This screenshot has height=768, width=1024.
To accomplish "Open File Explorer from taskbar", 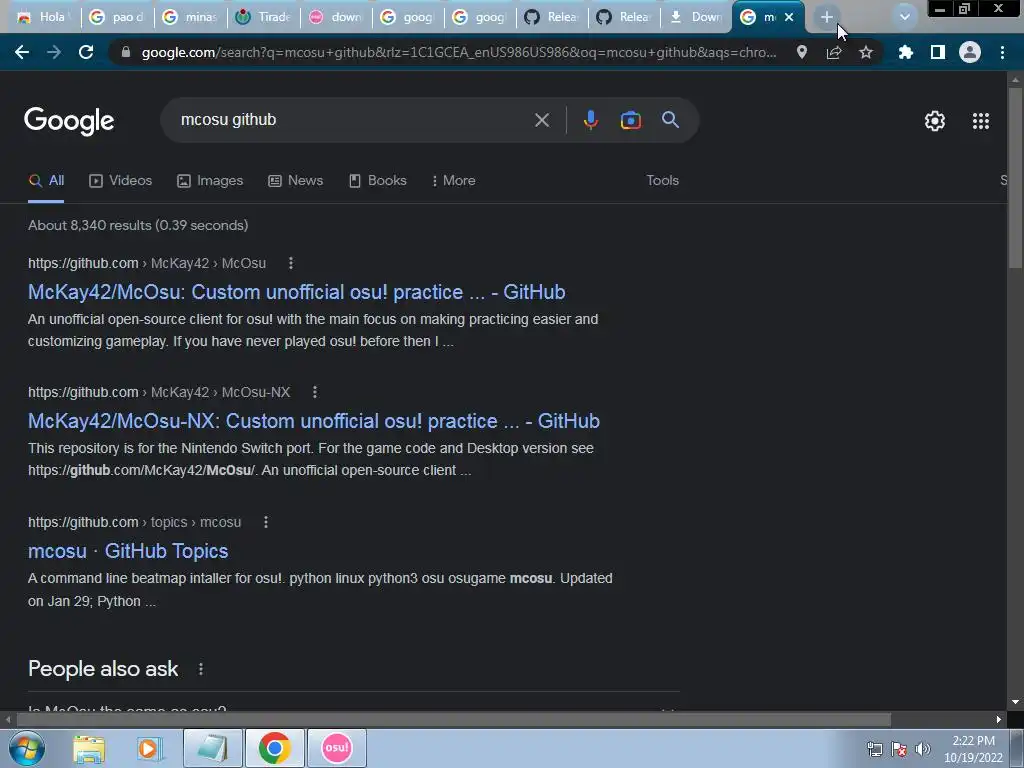I will (89, 748).
